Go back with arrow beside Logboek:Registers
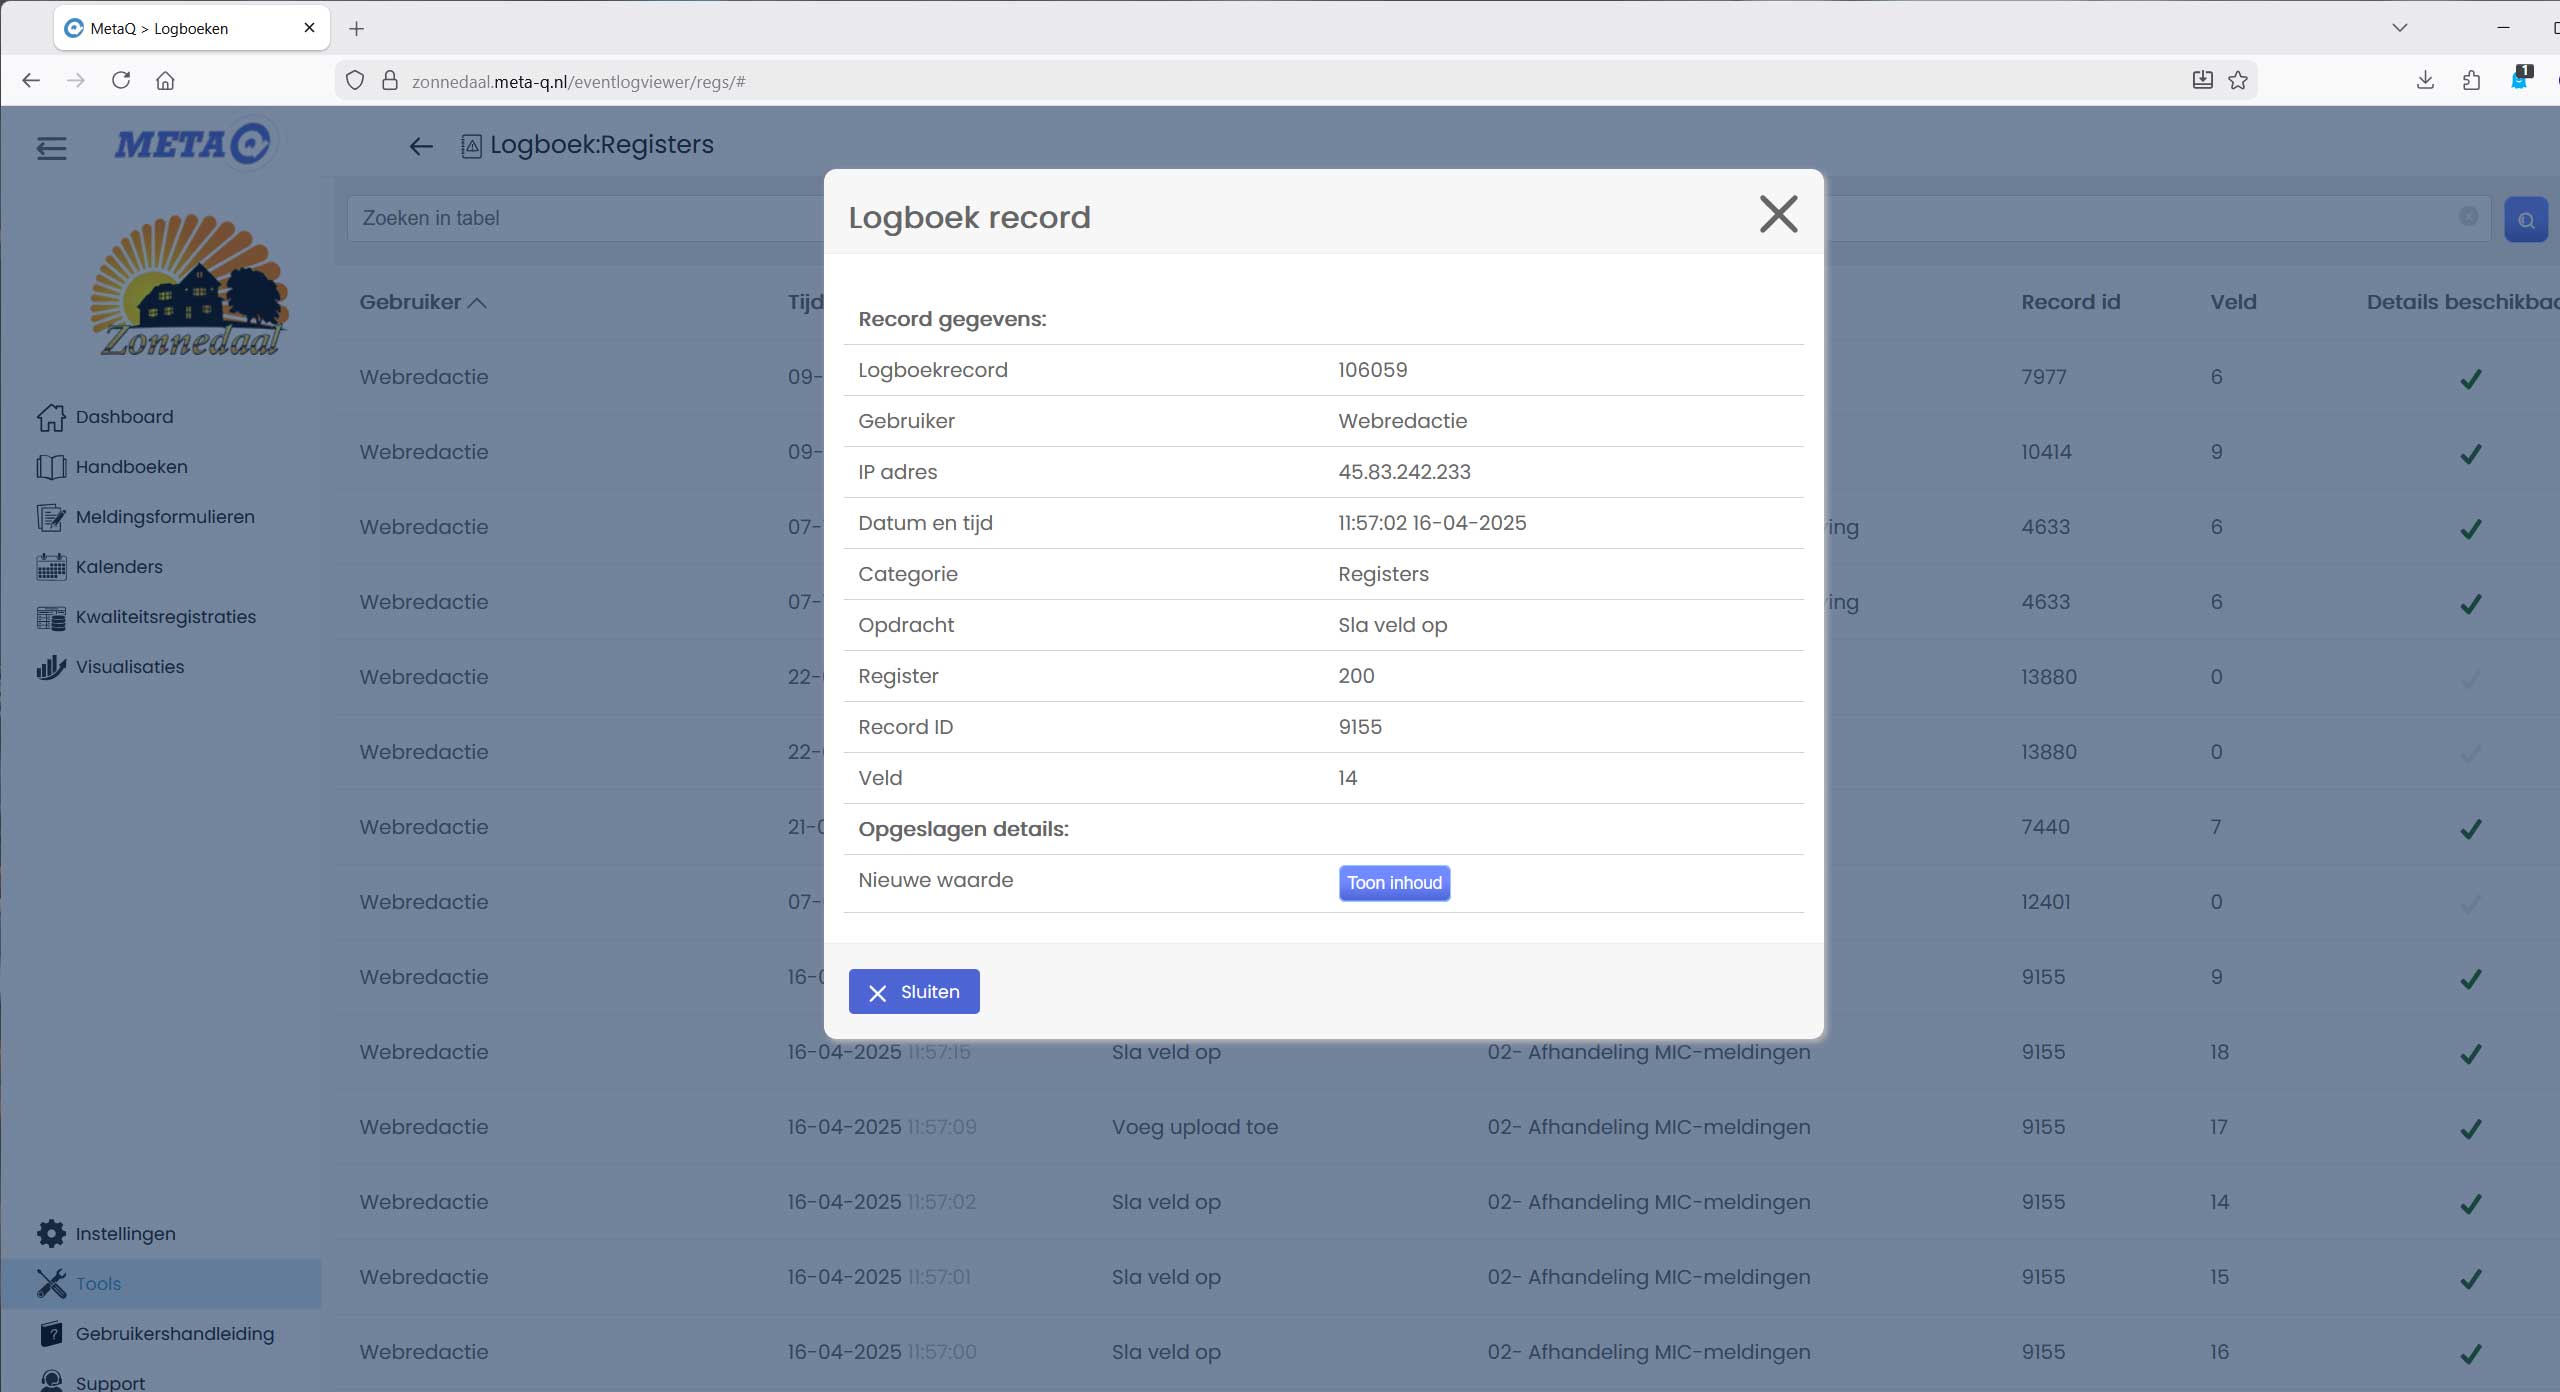The image size is (2560, 1392). pos(421,147)
